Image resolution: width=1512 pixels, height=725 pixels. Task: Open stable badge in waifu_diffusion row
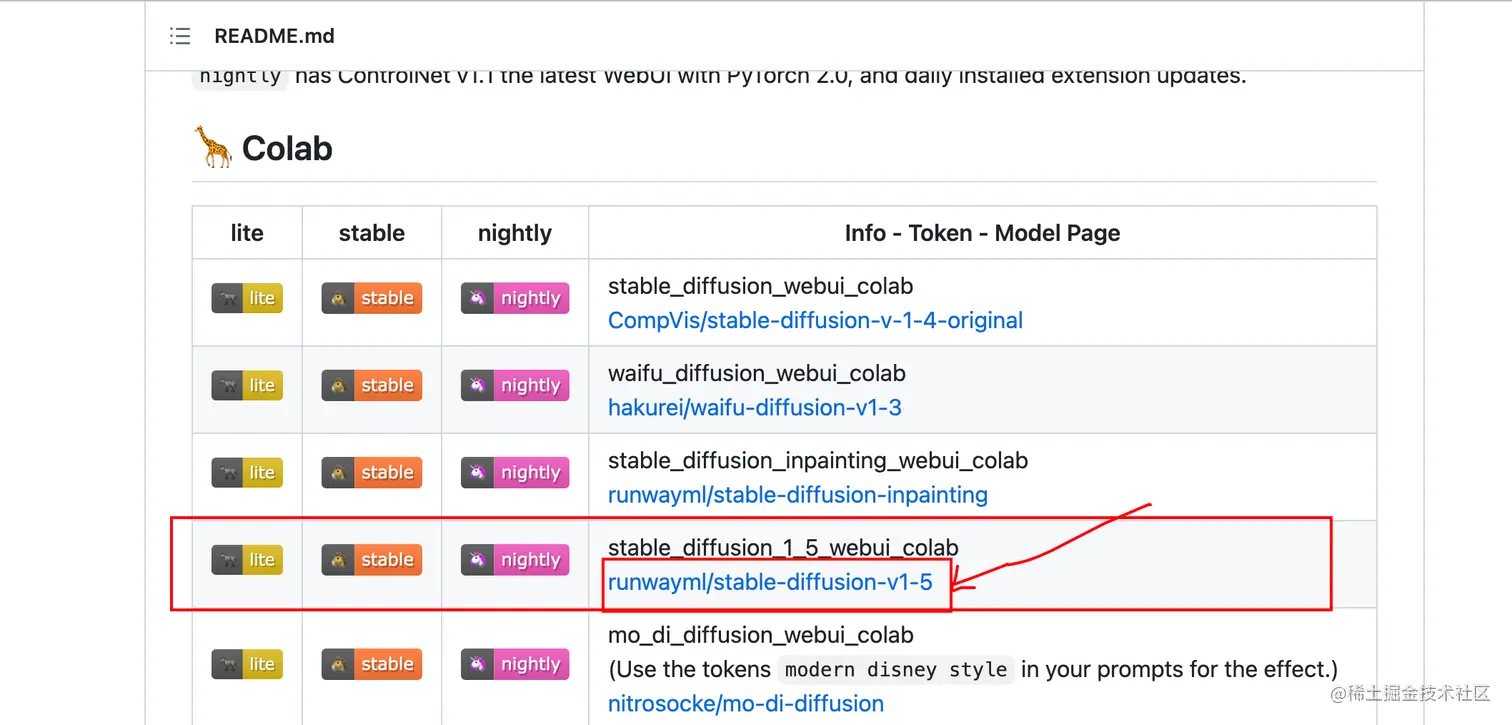pyautogui.click(x=371, y=385)
